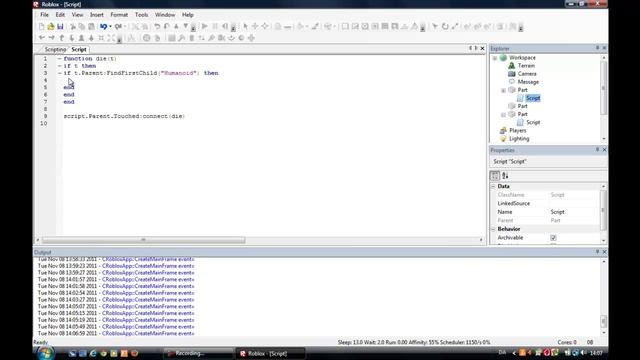Pin the Properties panel
The image size is (640, 360).
597,150
